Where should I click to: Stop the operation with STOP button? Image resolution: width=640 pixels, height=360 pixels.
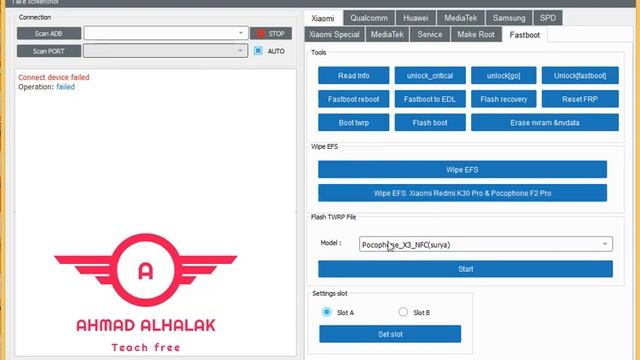click(x=271, y=33)
